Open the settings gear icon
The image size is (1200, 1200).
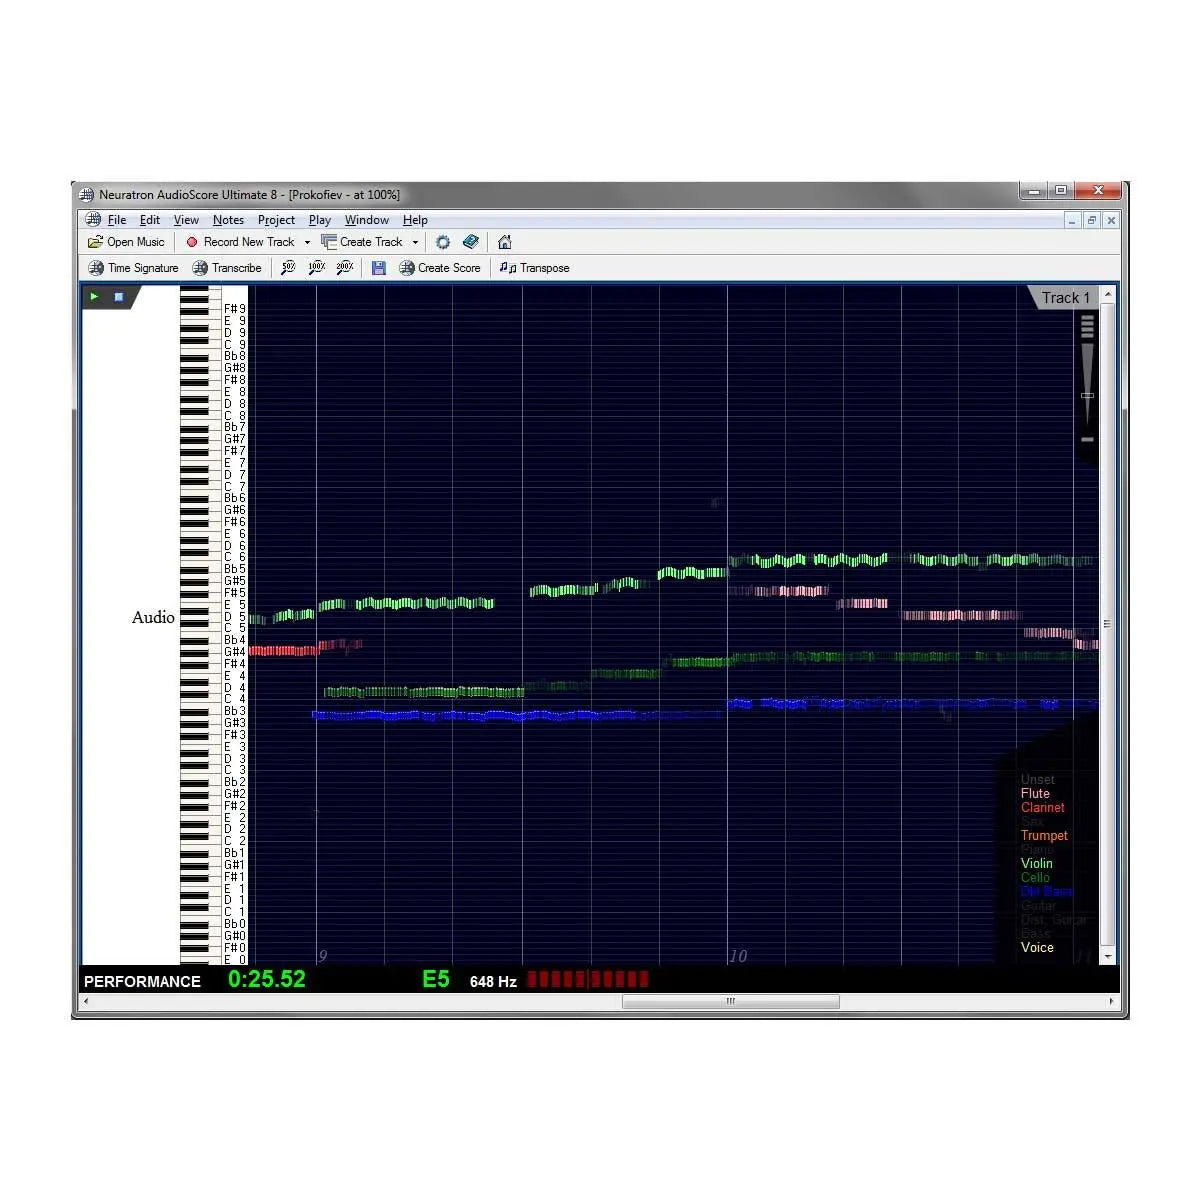(443, 241)
